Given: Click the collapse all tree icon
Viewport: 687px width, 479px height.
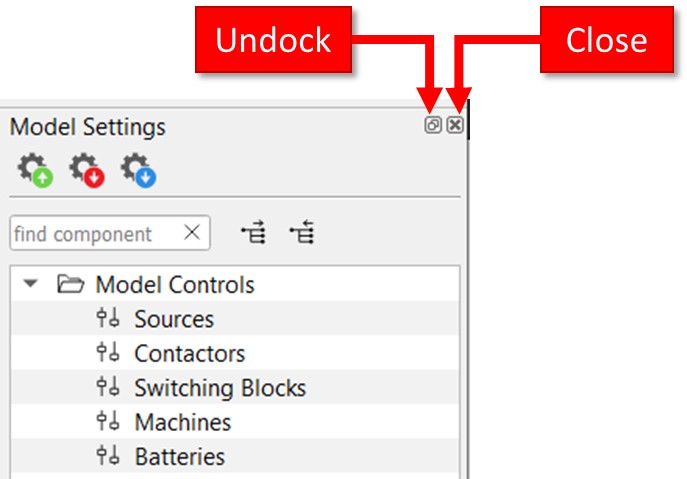Looking at the screenshot, I should click(x=302, y=234).
